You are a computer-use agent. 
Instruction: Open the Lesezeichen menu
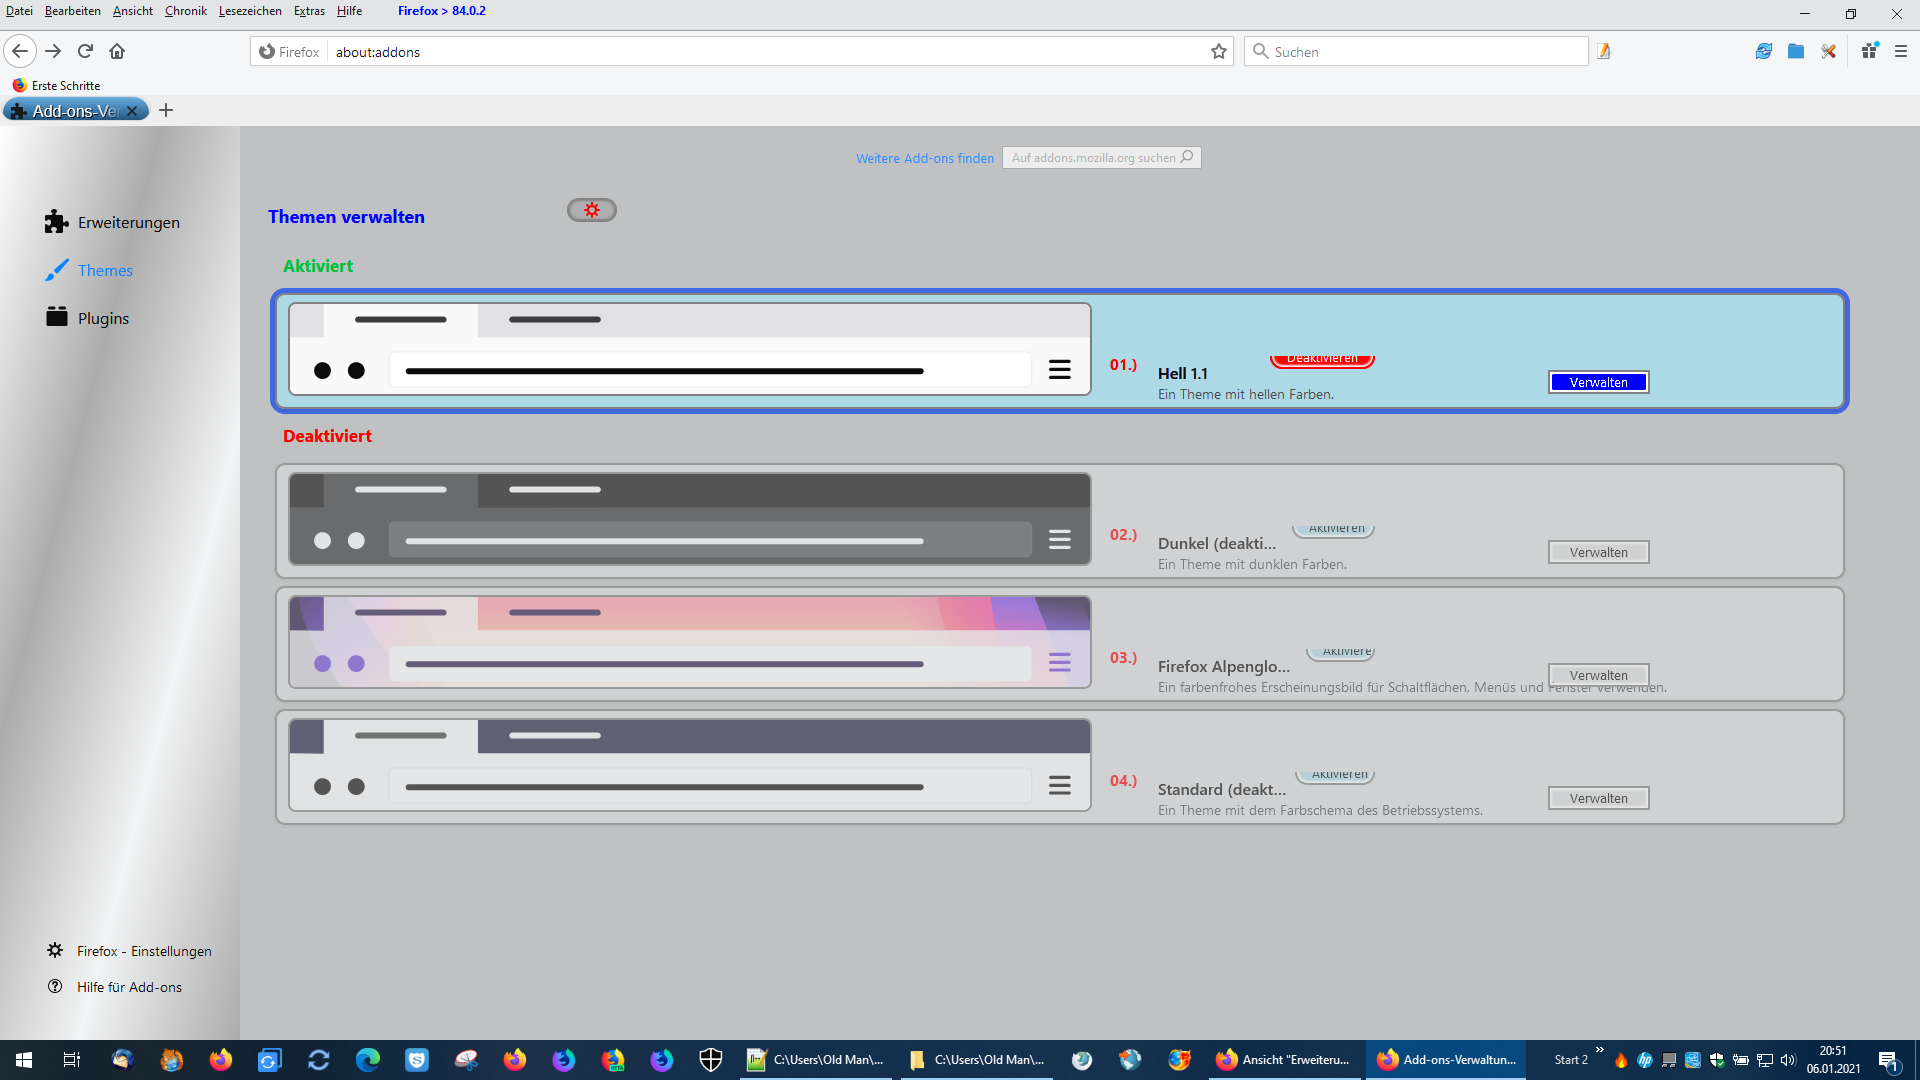tap(250, 11)
